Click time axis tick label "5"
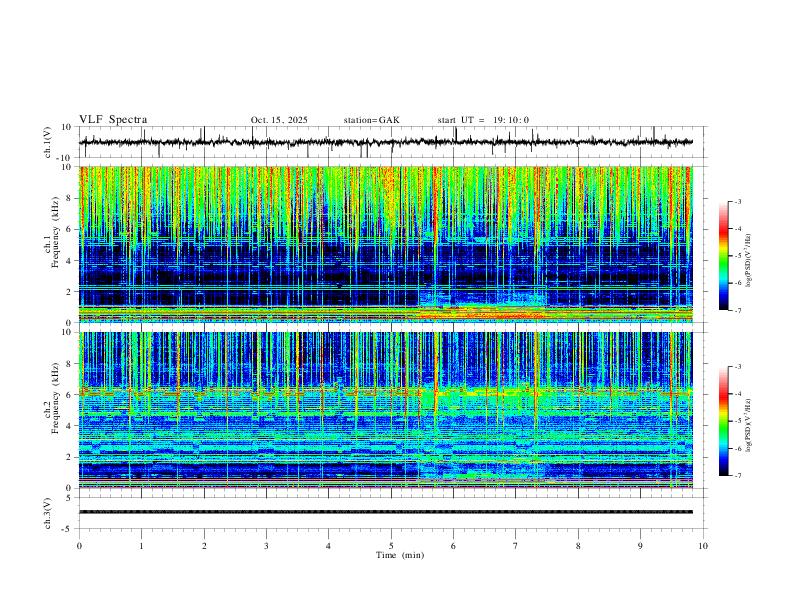This screenshot has width=792, height=612. pyautogui.click(x=391, y=546)
